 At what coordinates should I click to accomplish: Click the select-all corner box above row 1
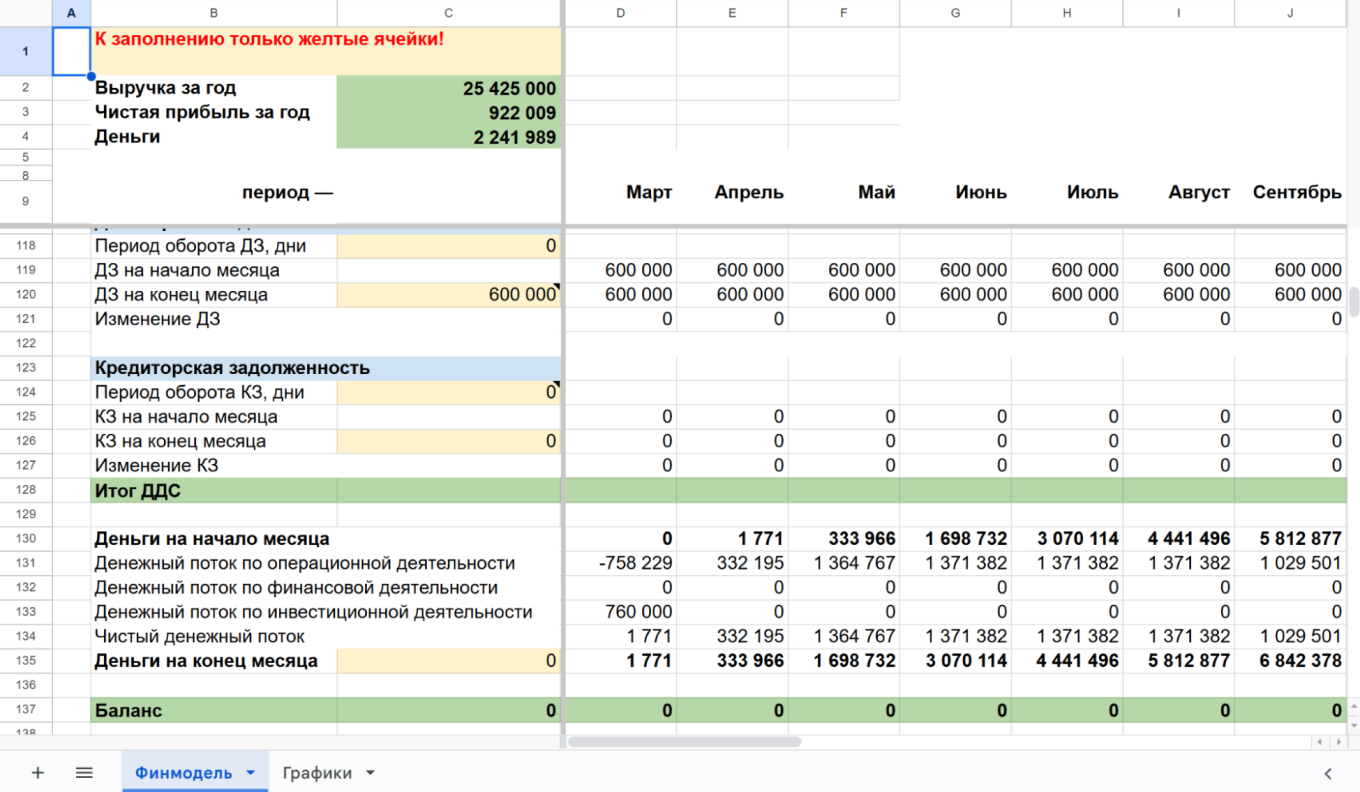(26, 13)
